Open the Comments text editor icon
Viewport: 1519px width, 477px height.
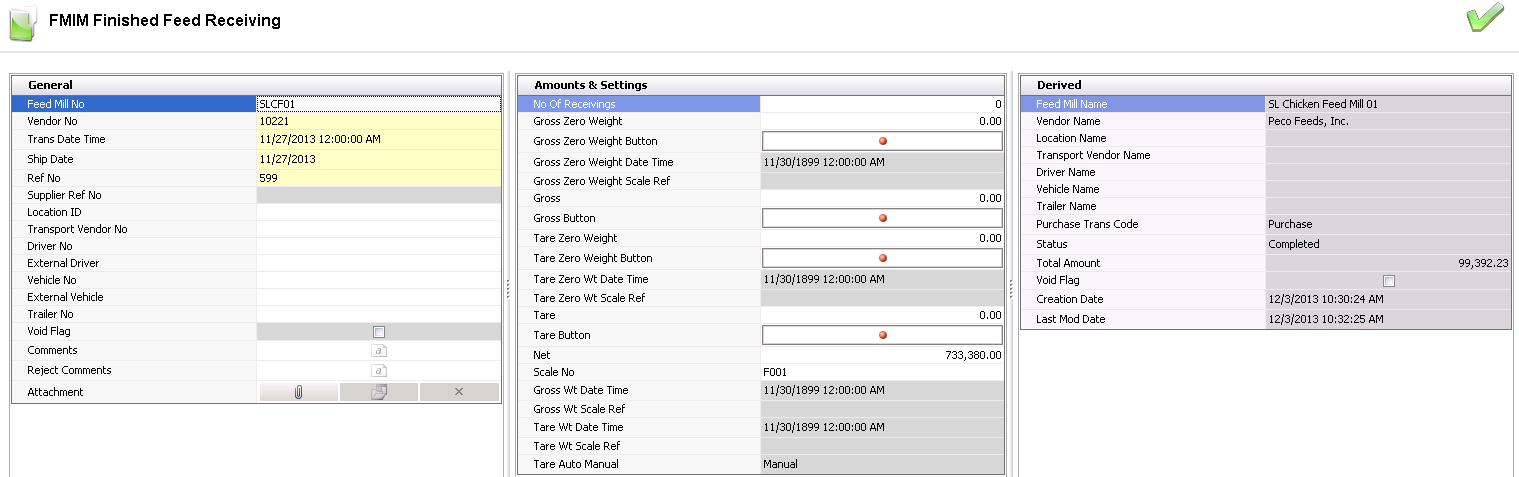click(379, 351)
